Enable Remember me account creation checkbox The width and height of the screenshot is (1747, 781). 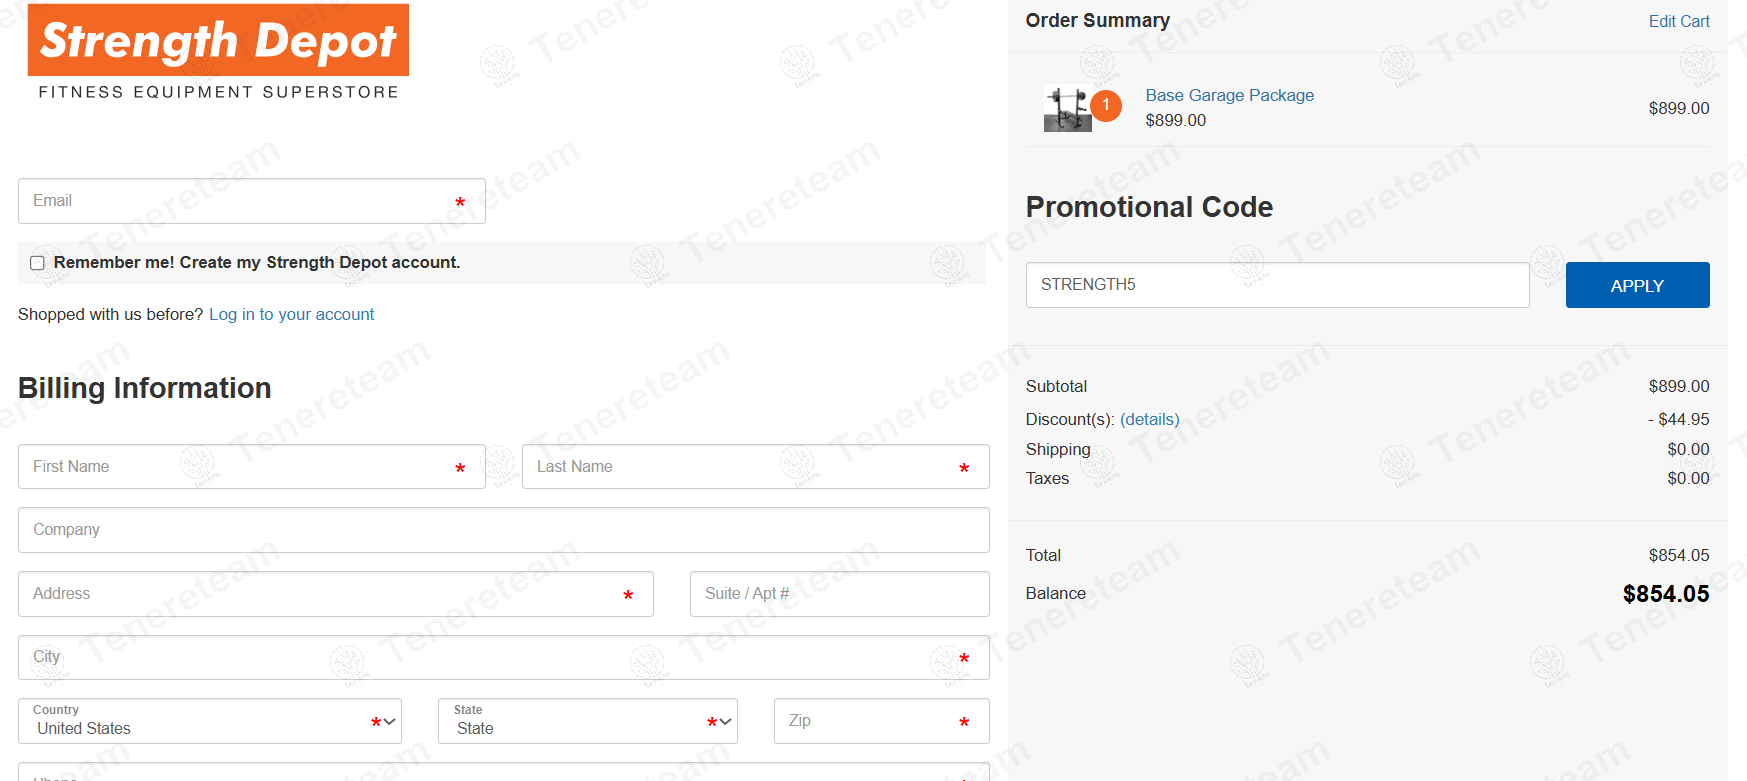coord(38,263)
